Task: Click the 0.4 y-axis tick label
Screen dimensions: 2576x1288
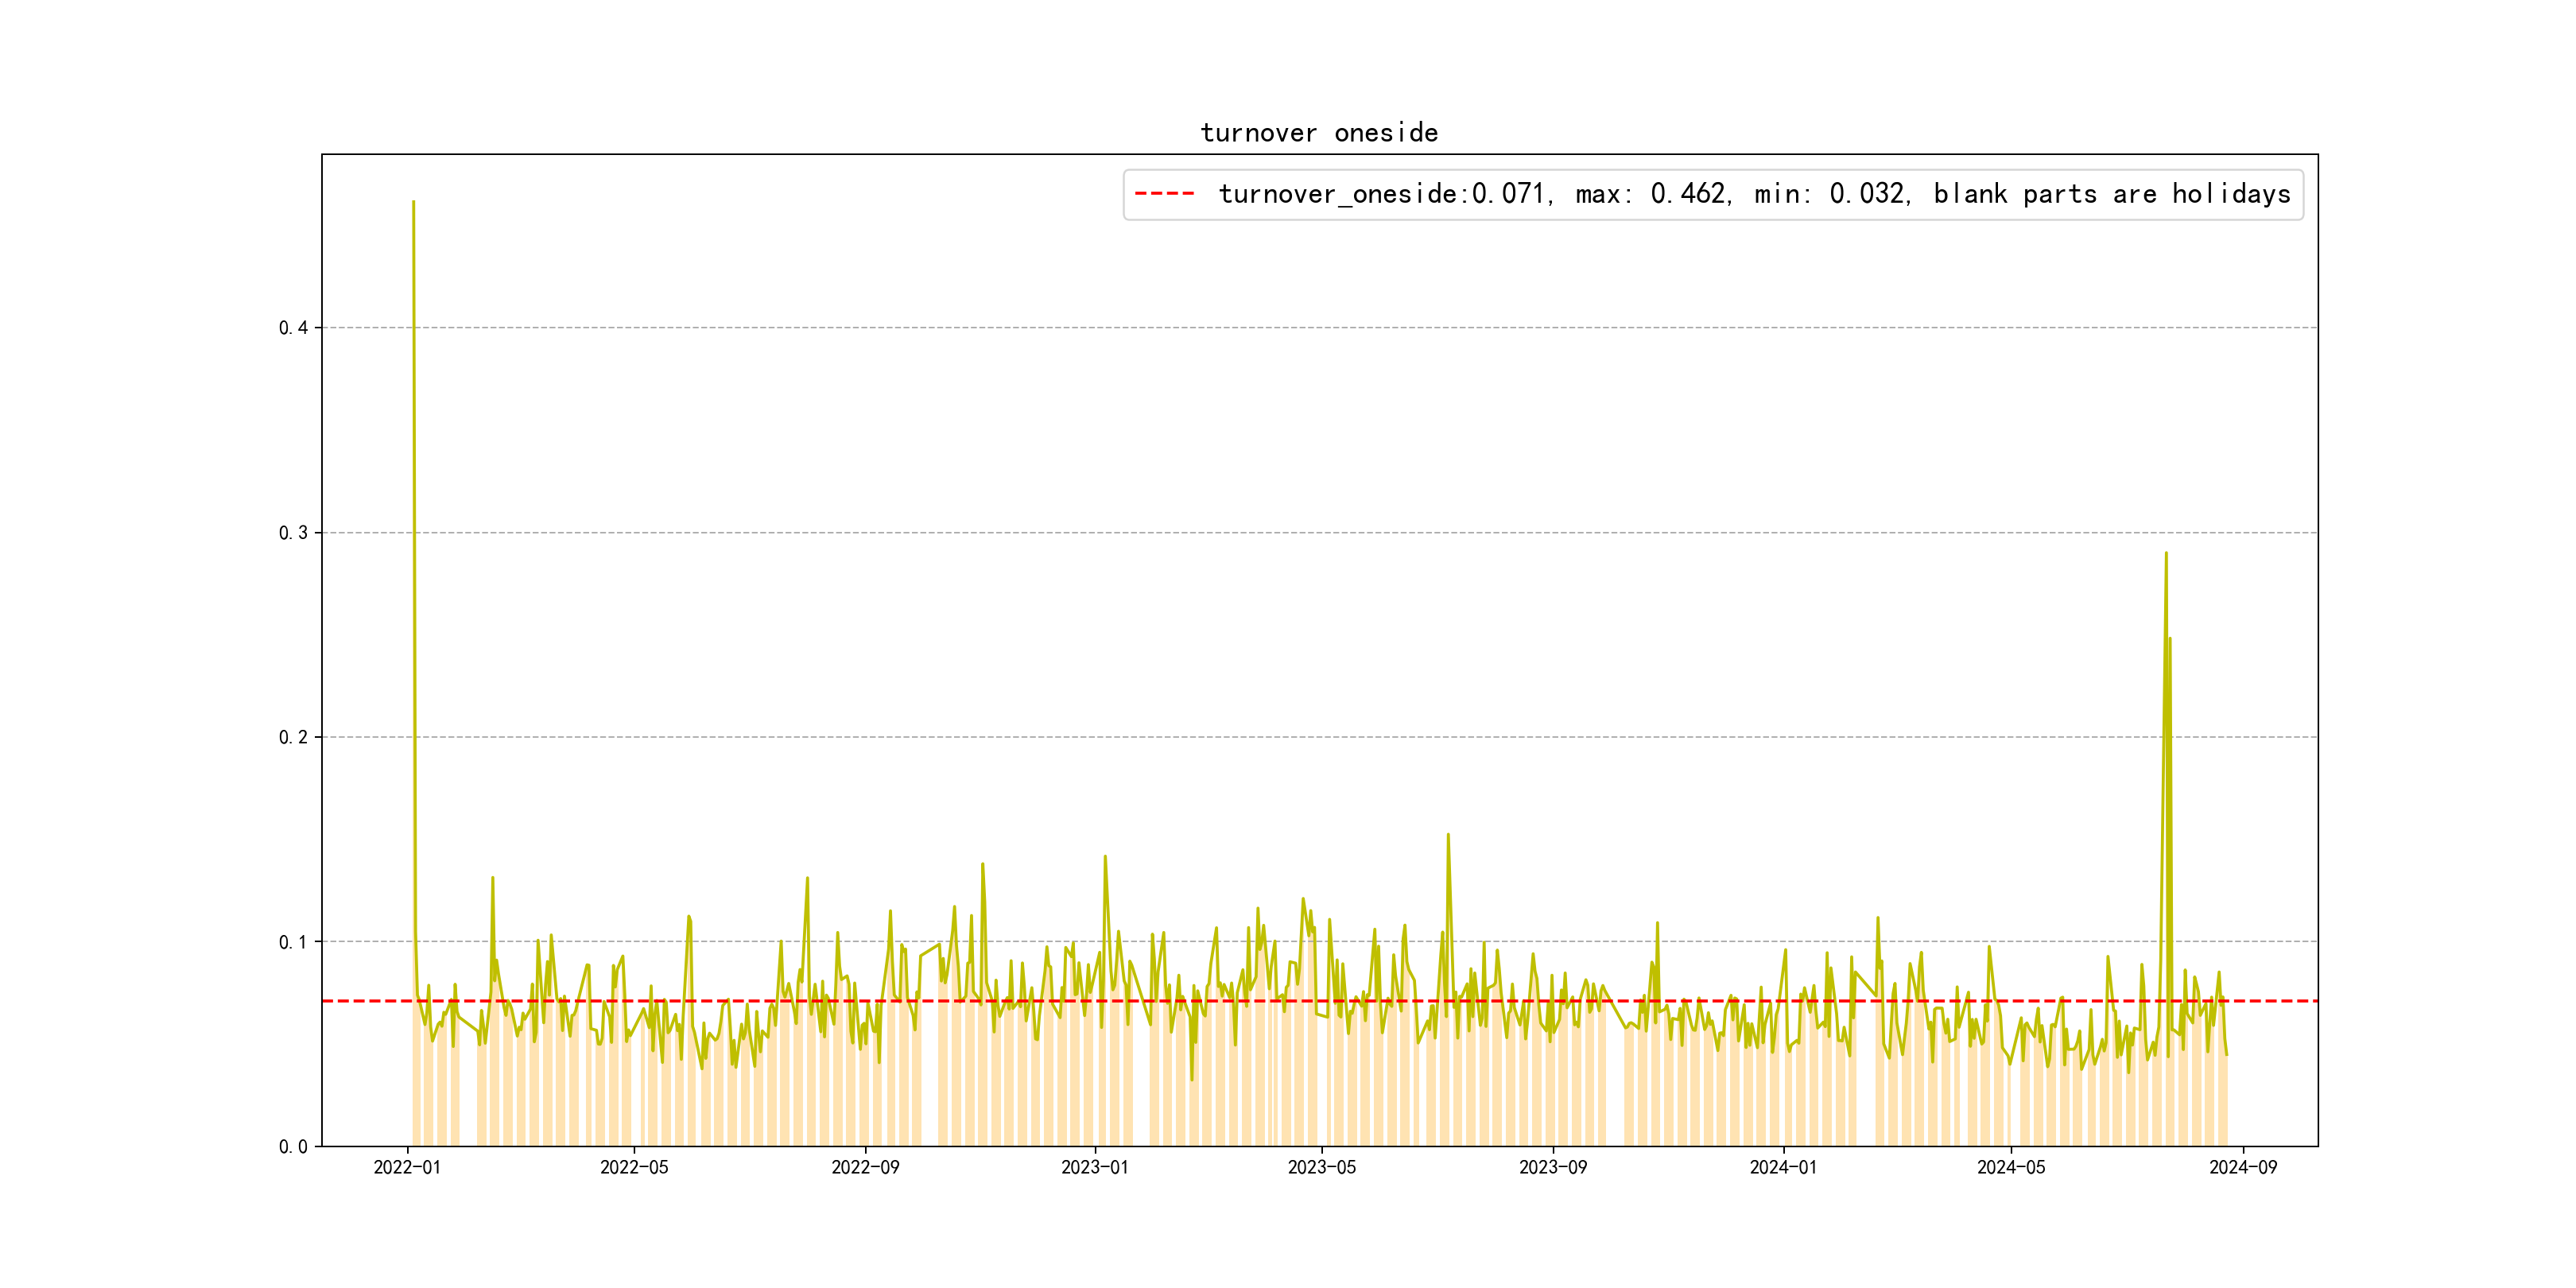Action: pyautogui.click(x=293, y=328)
